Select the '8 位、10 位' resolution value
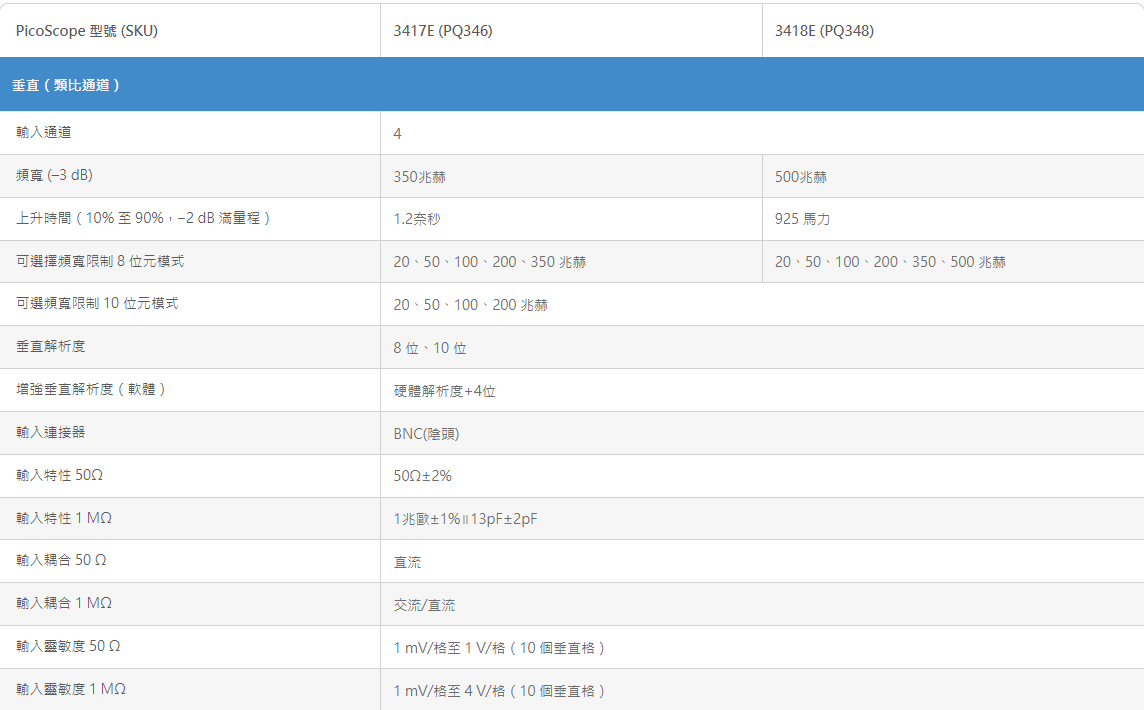The width and height of the screenshot is (1144, 710). coord(430,348)
